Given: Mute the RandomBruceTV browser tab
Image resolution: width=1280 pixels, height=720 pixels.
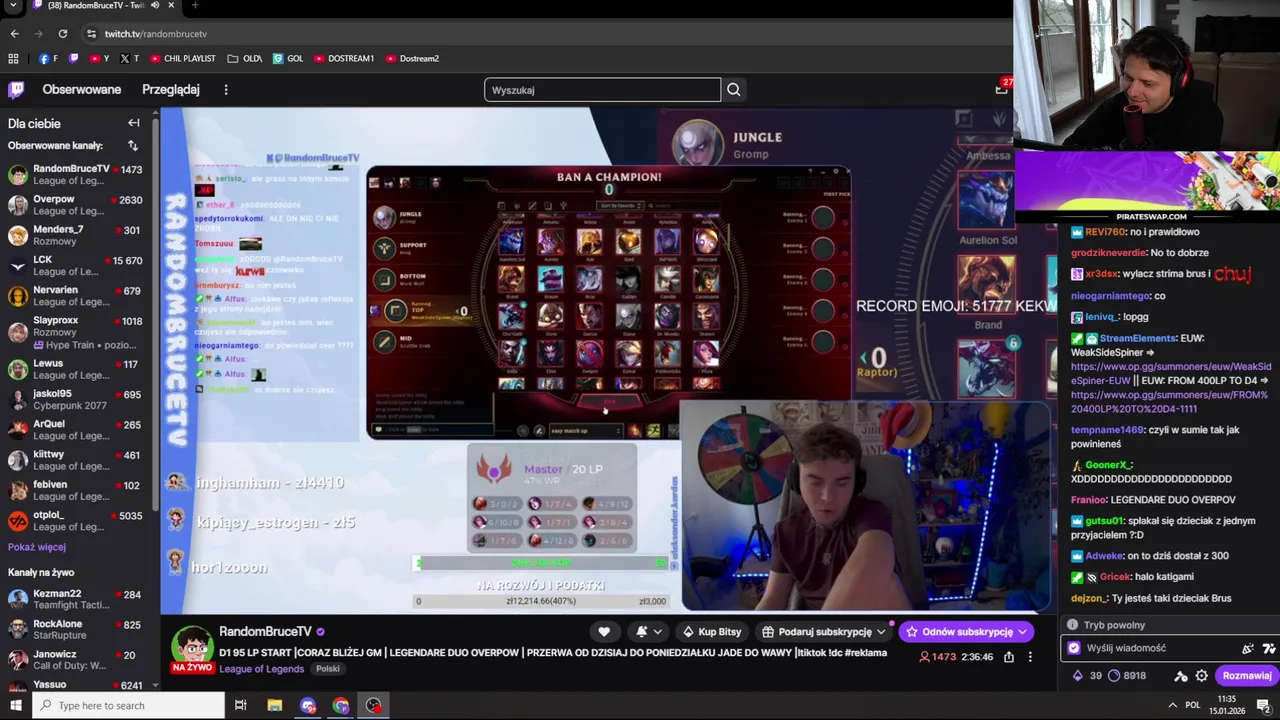Looking at the screenshot, I should 155,5.
